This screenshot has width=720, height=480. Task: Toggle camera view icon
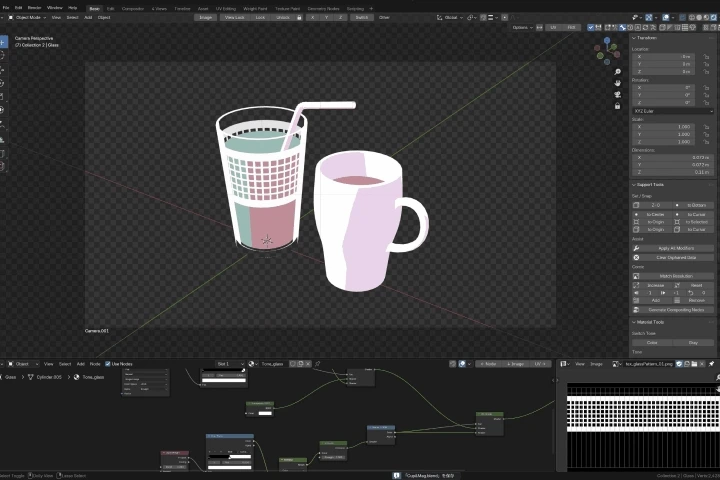[x=618, y=95]
